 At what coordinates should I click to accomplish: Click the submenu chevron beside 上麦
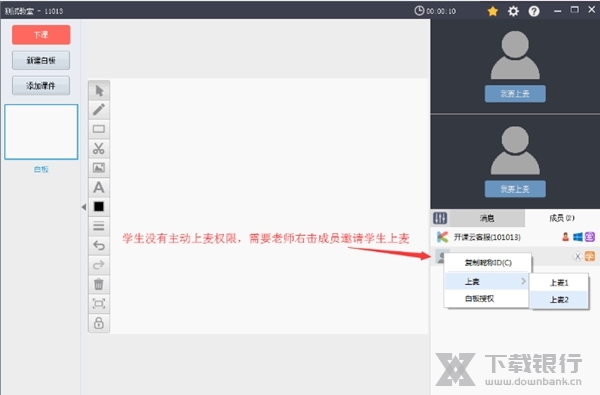(523, 282)
